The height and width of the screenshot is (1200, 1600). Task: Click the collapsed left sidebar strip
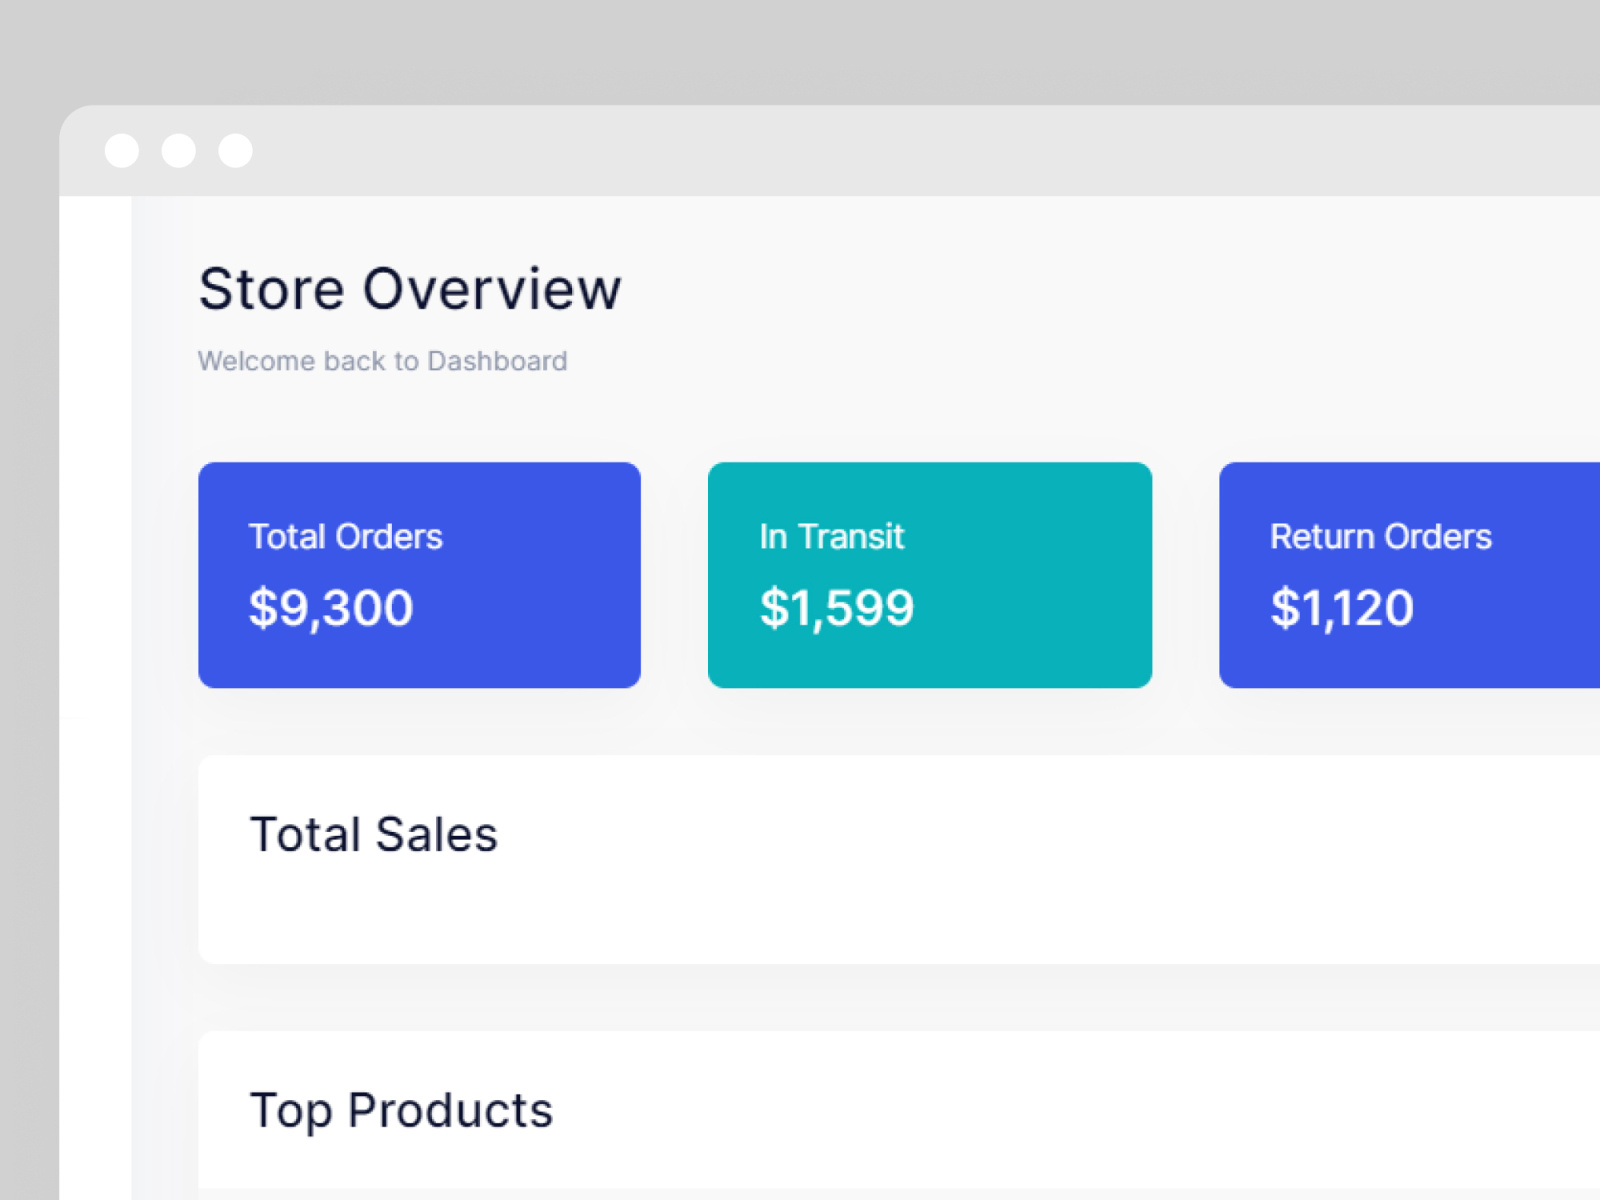point(95,700)
